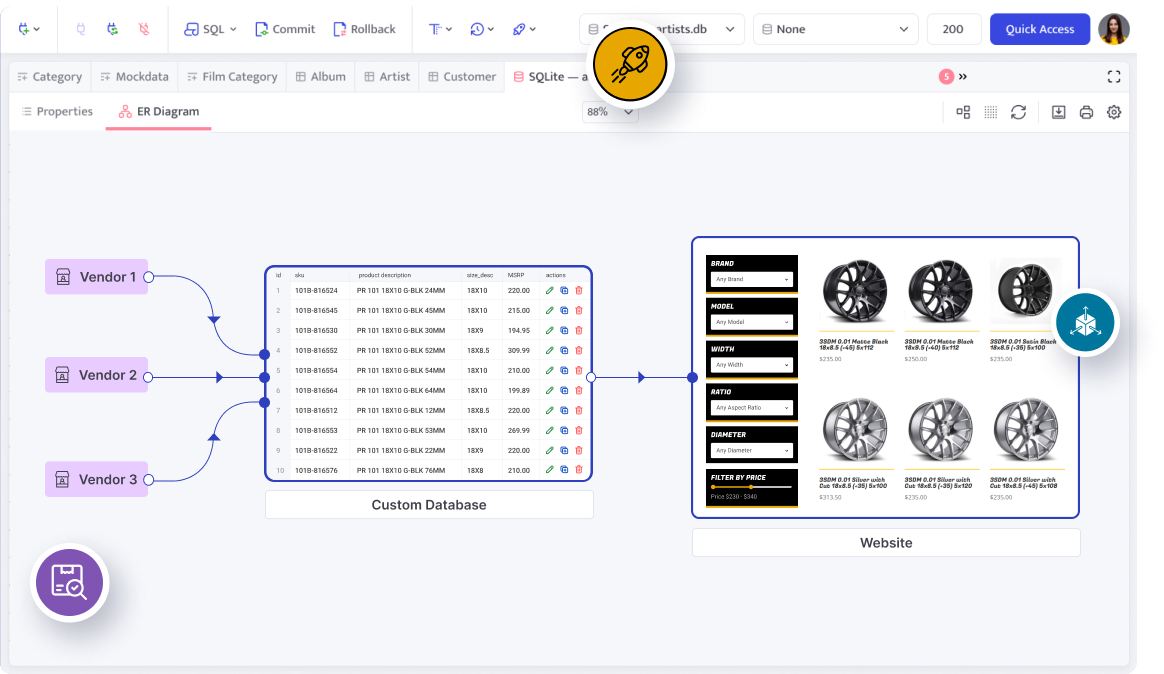Open the SQL dropdown menu

tap(210, 29)
